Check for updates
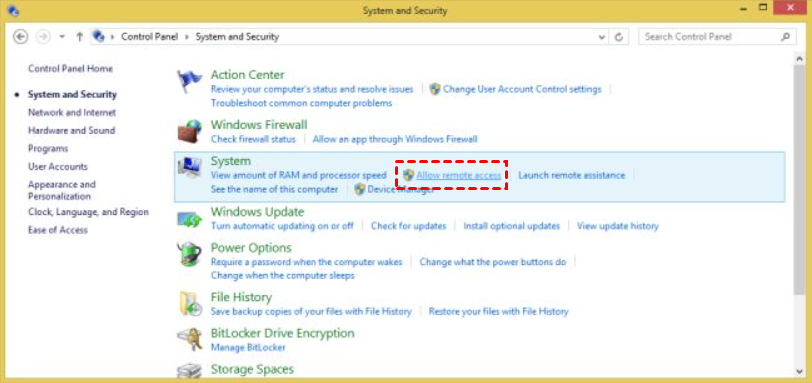This screenshot has height=383, width=812. coord(409,226)
